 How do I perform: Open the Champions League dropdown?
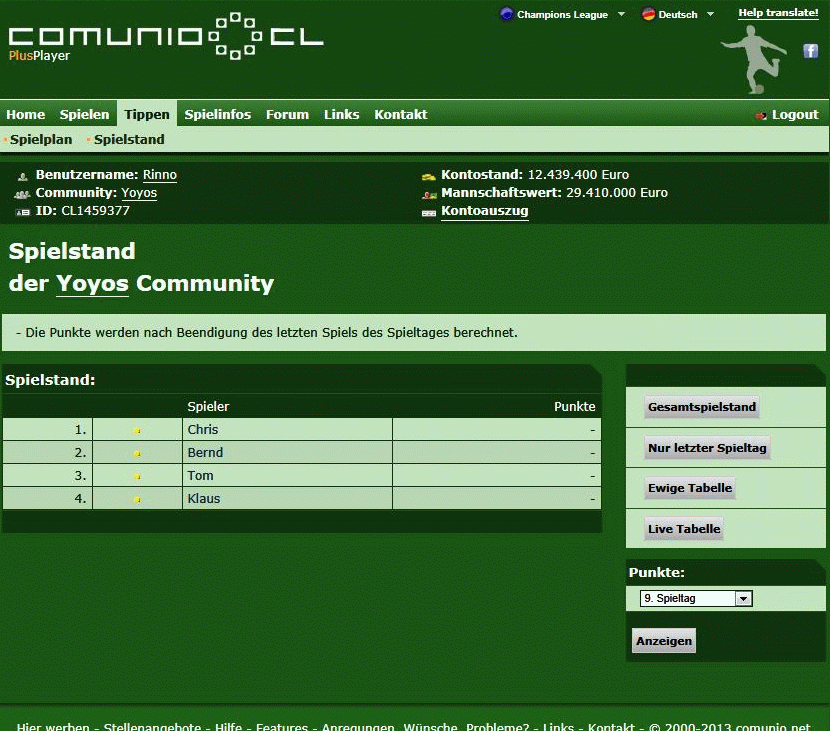click(563, 15)
